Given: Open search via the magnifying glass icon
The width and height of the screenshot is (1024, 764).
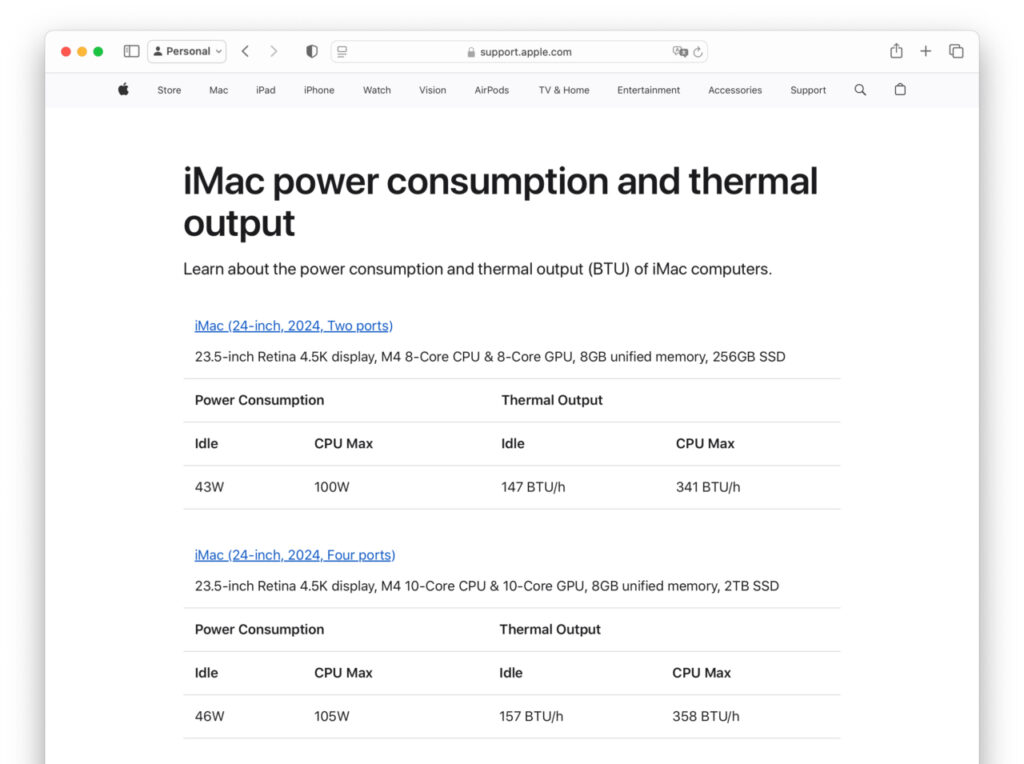Looking at the screenshot, I should (x=860, y=89).
